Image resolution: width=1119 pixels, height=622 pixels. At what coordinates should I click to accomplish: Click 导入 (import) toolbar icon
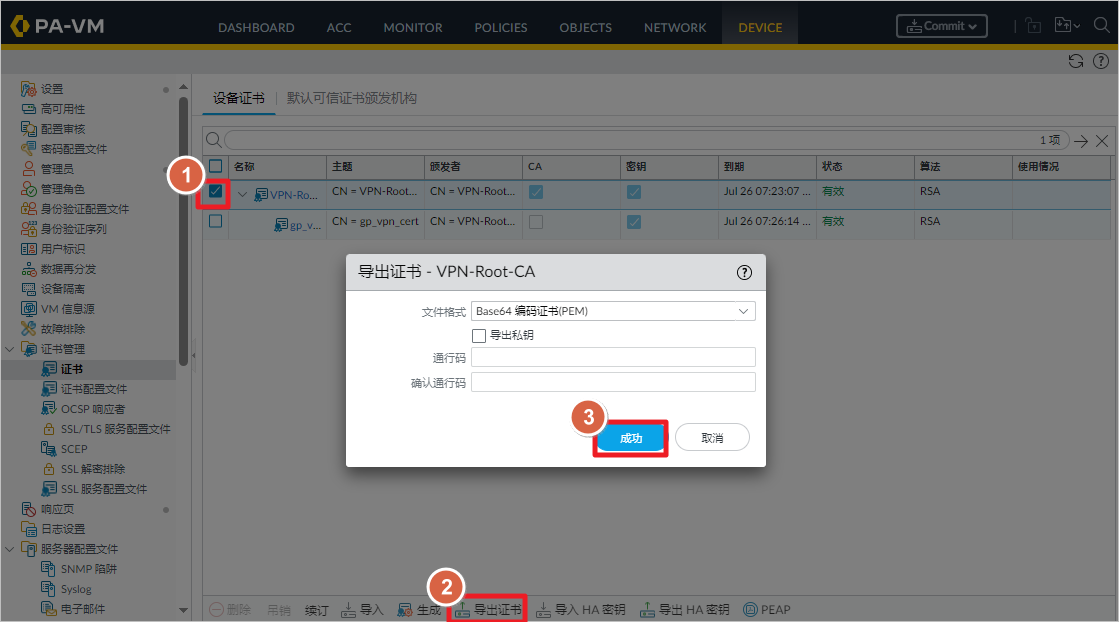[348, 610]
